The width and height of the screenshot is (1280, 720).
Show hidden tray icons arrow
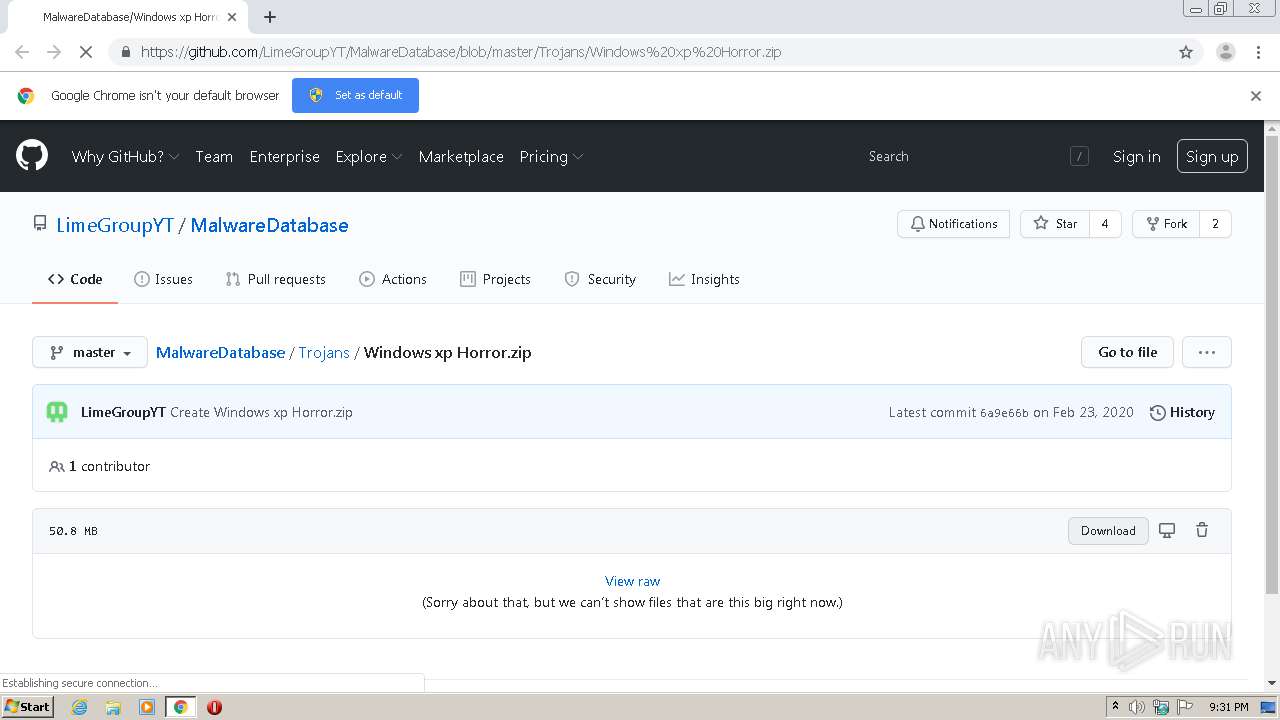[x=1115, y=707]
